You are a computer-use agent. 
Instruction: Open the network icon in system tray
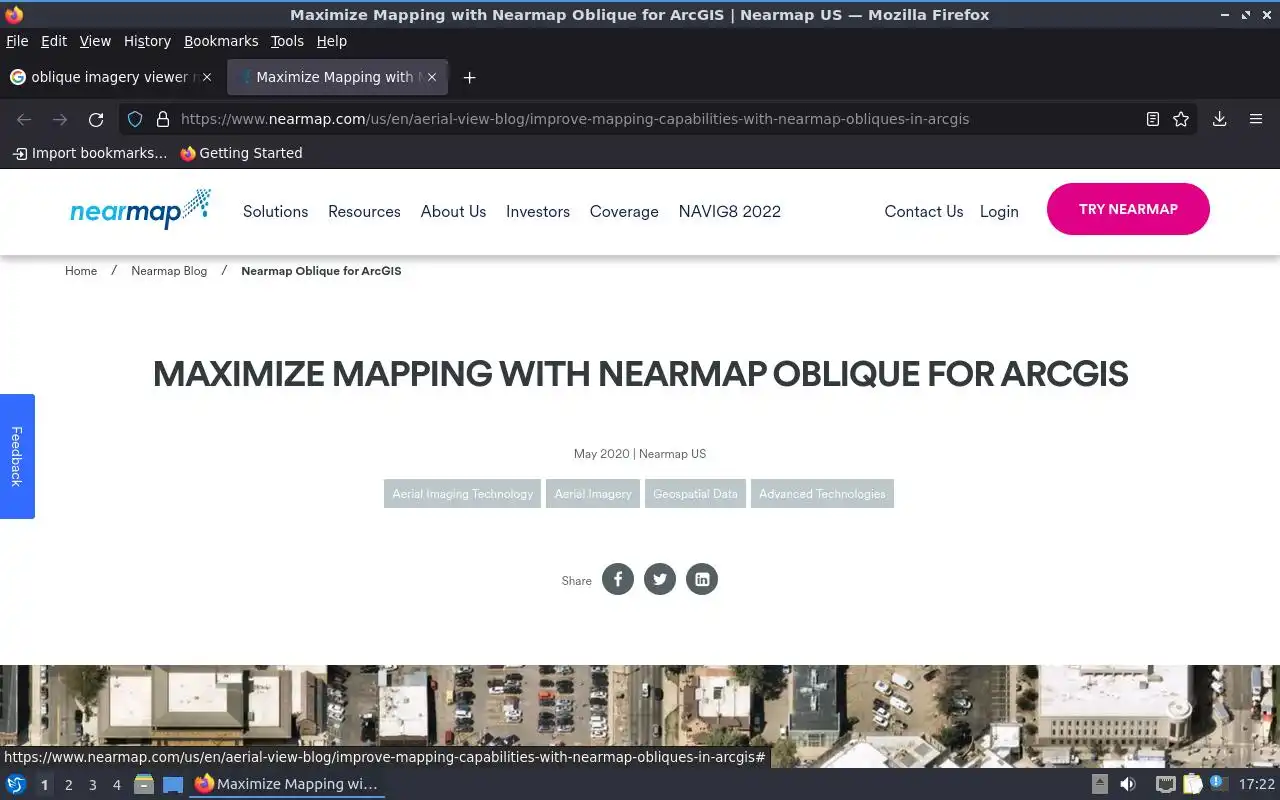tap(1165, 784)
